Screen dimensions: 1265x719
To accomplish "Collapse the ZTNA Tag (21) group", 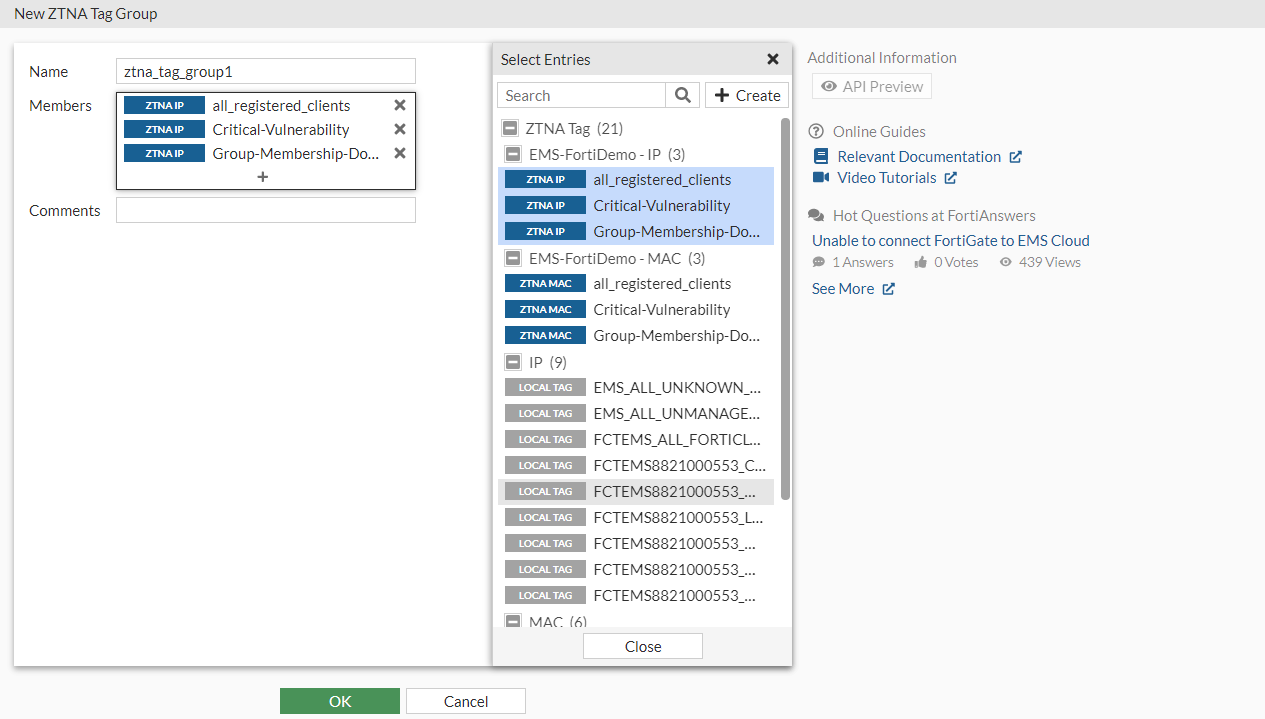I will [510, 128].
